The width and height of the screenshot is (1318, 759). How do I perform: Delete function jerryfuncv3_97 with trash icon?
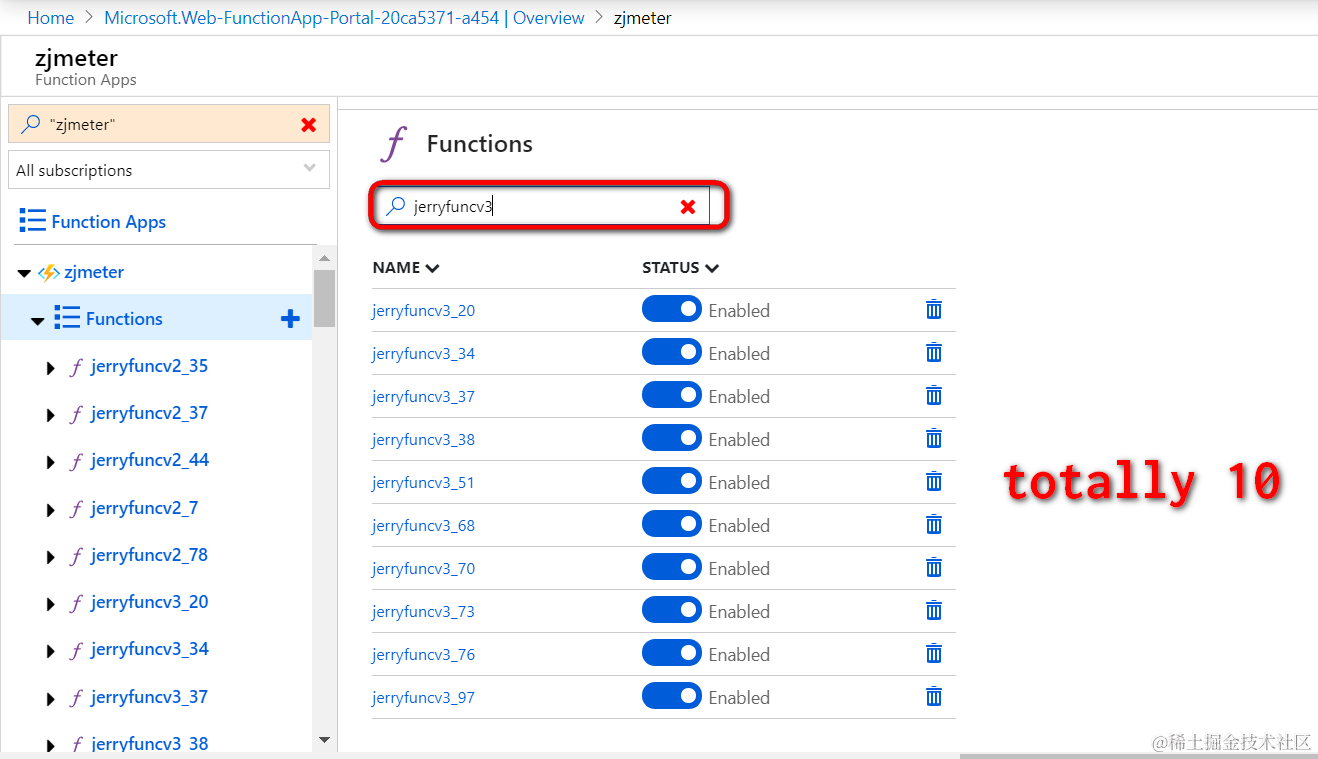pyautogui.click(x=933, y=697)
